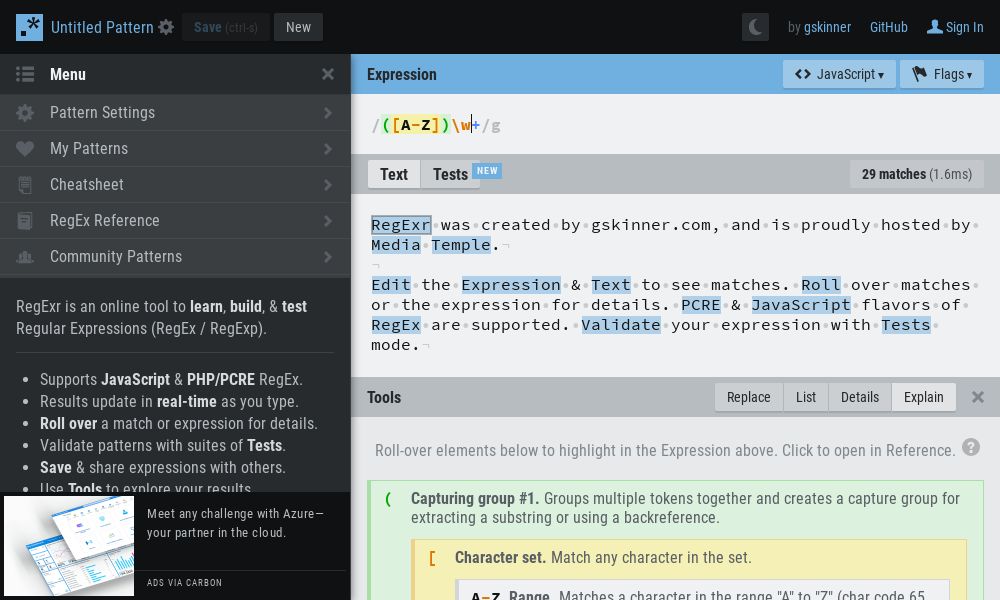Click the highlighted match "RegExr"
This screenshot has width=1000, height=600.
(x=401, y=225)
